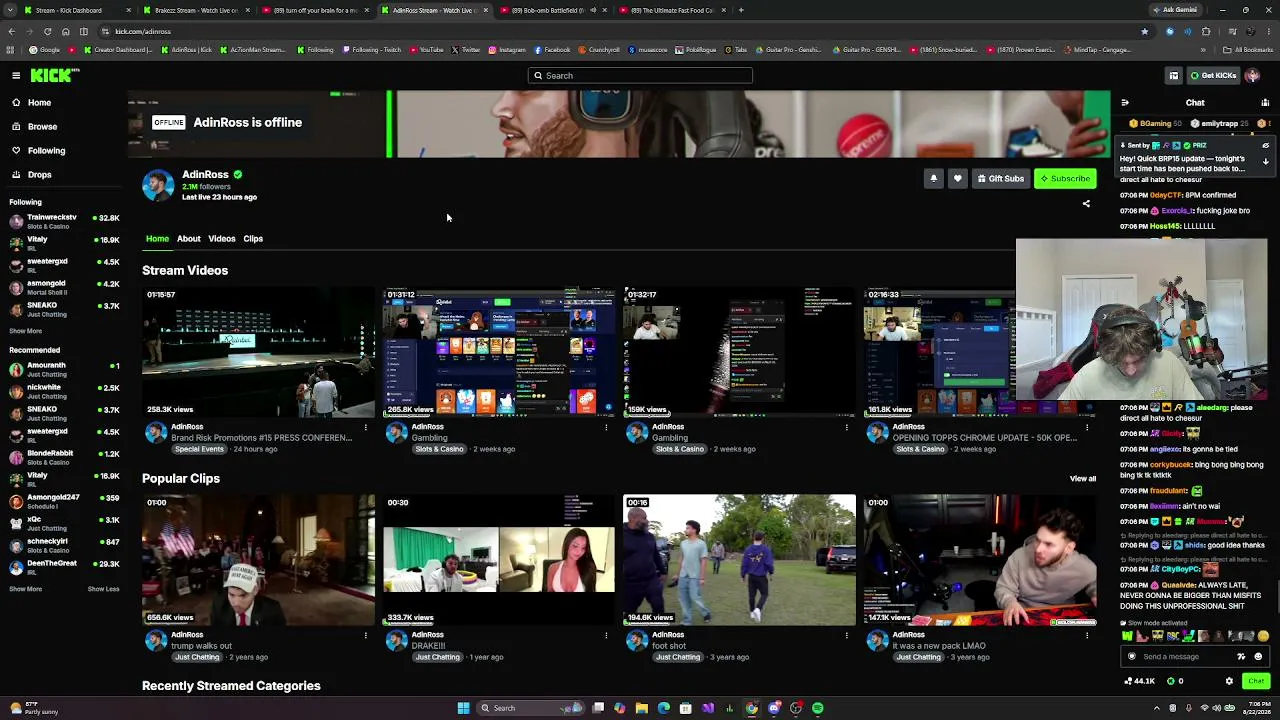Viewport: 1280px width, 720px height.
Task: Reload the page with browser refresh button
Action: [47, 31]
